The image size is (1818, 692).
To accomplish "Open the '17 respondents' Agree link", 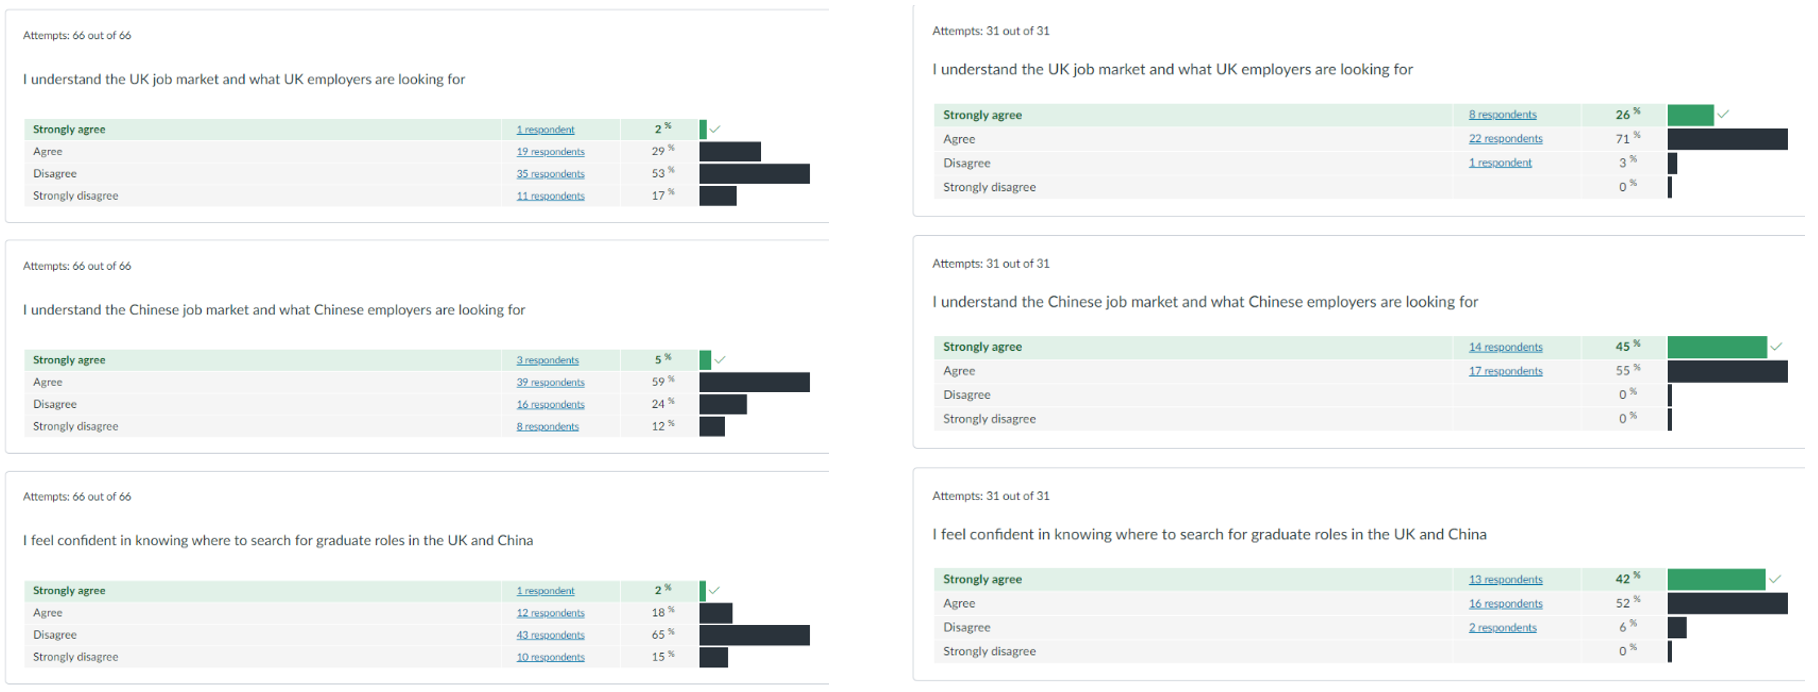I will (x=1505, y=371).
